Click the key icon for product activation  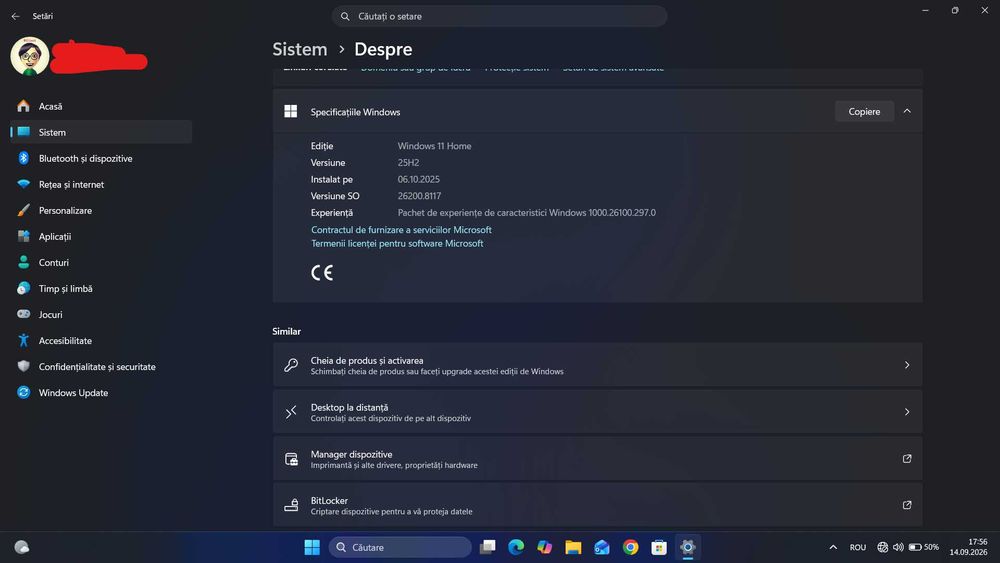[291, 365]
